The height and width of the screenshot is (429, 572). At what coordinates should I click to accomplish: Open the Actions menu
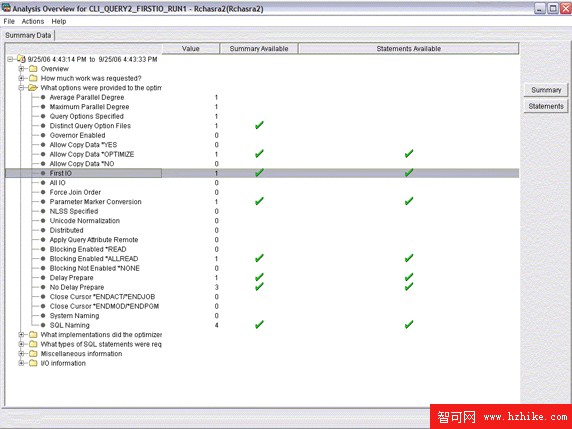33,22
